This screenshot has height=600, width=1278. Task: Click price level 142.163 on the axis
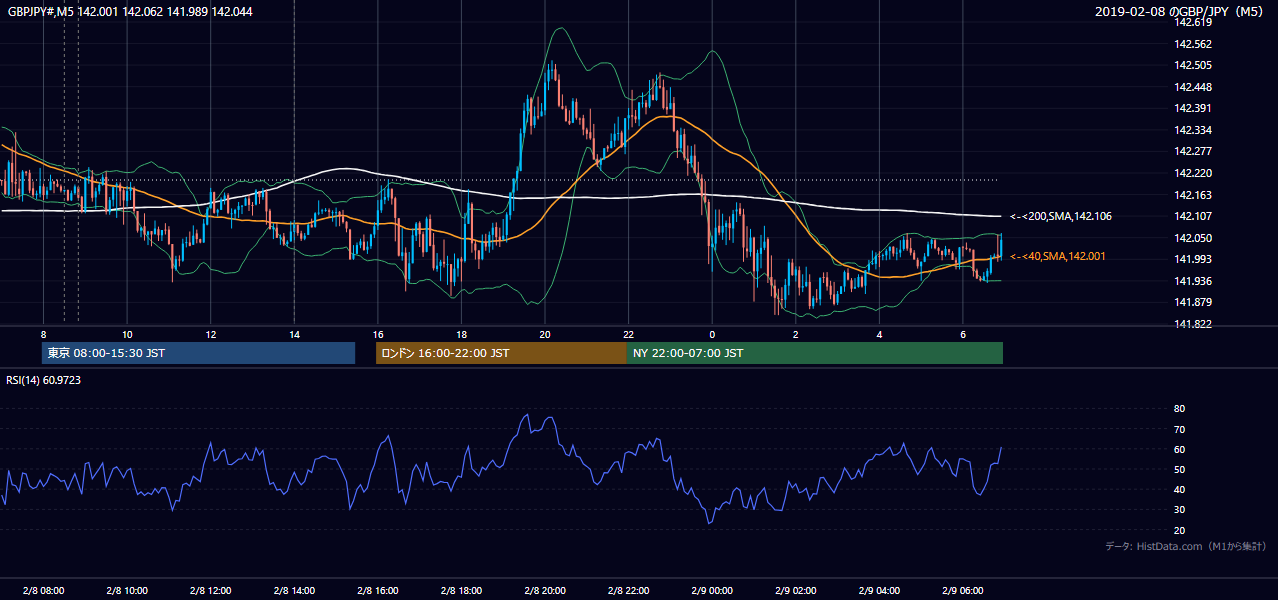[1193, 195]
